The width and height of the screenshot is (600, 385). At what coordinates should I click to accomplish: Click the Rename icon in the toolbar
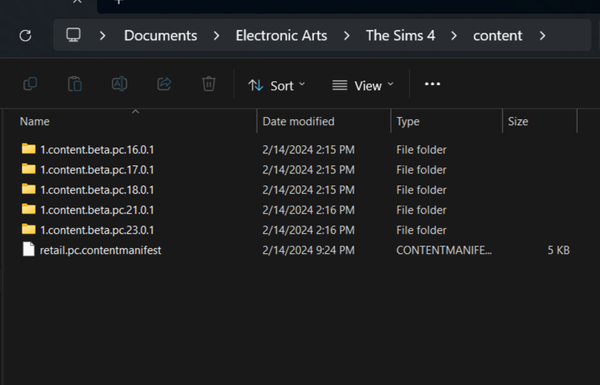(119, 84)
